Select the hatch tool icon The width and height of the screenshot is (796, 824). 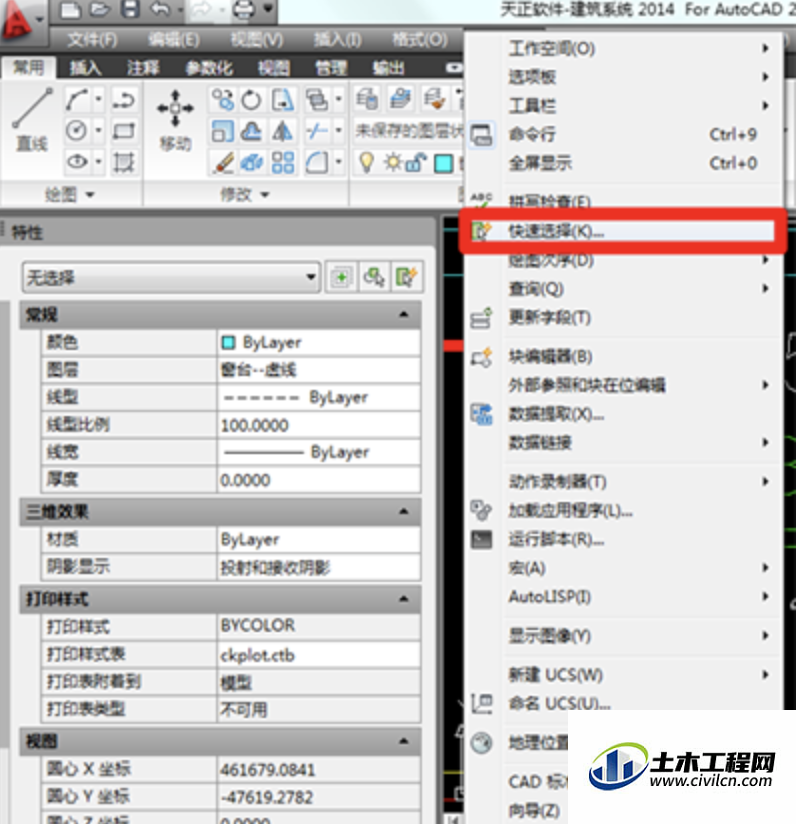point(124,162)
